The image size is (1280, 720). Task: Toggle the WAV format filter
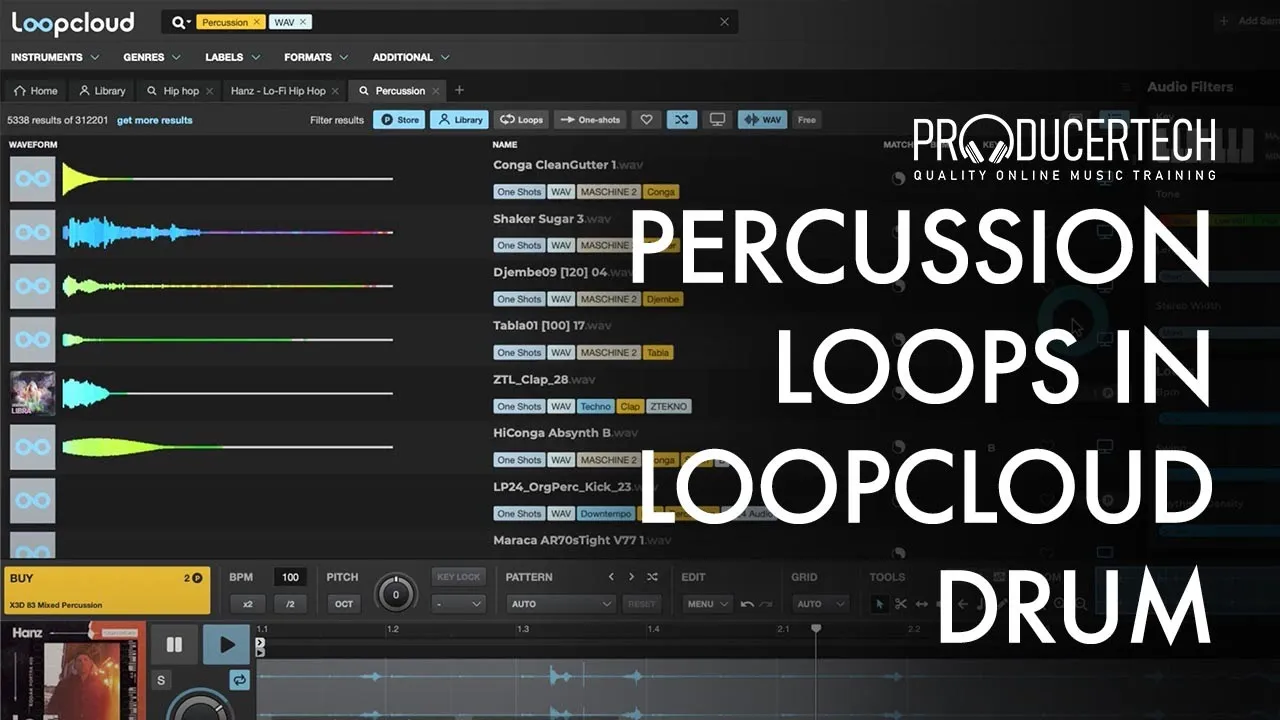point(762,120)
